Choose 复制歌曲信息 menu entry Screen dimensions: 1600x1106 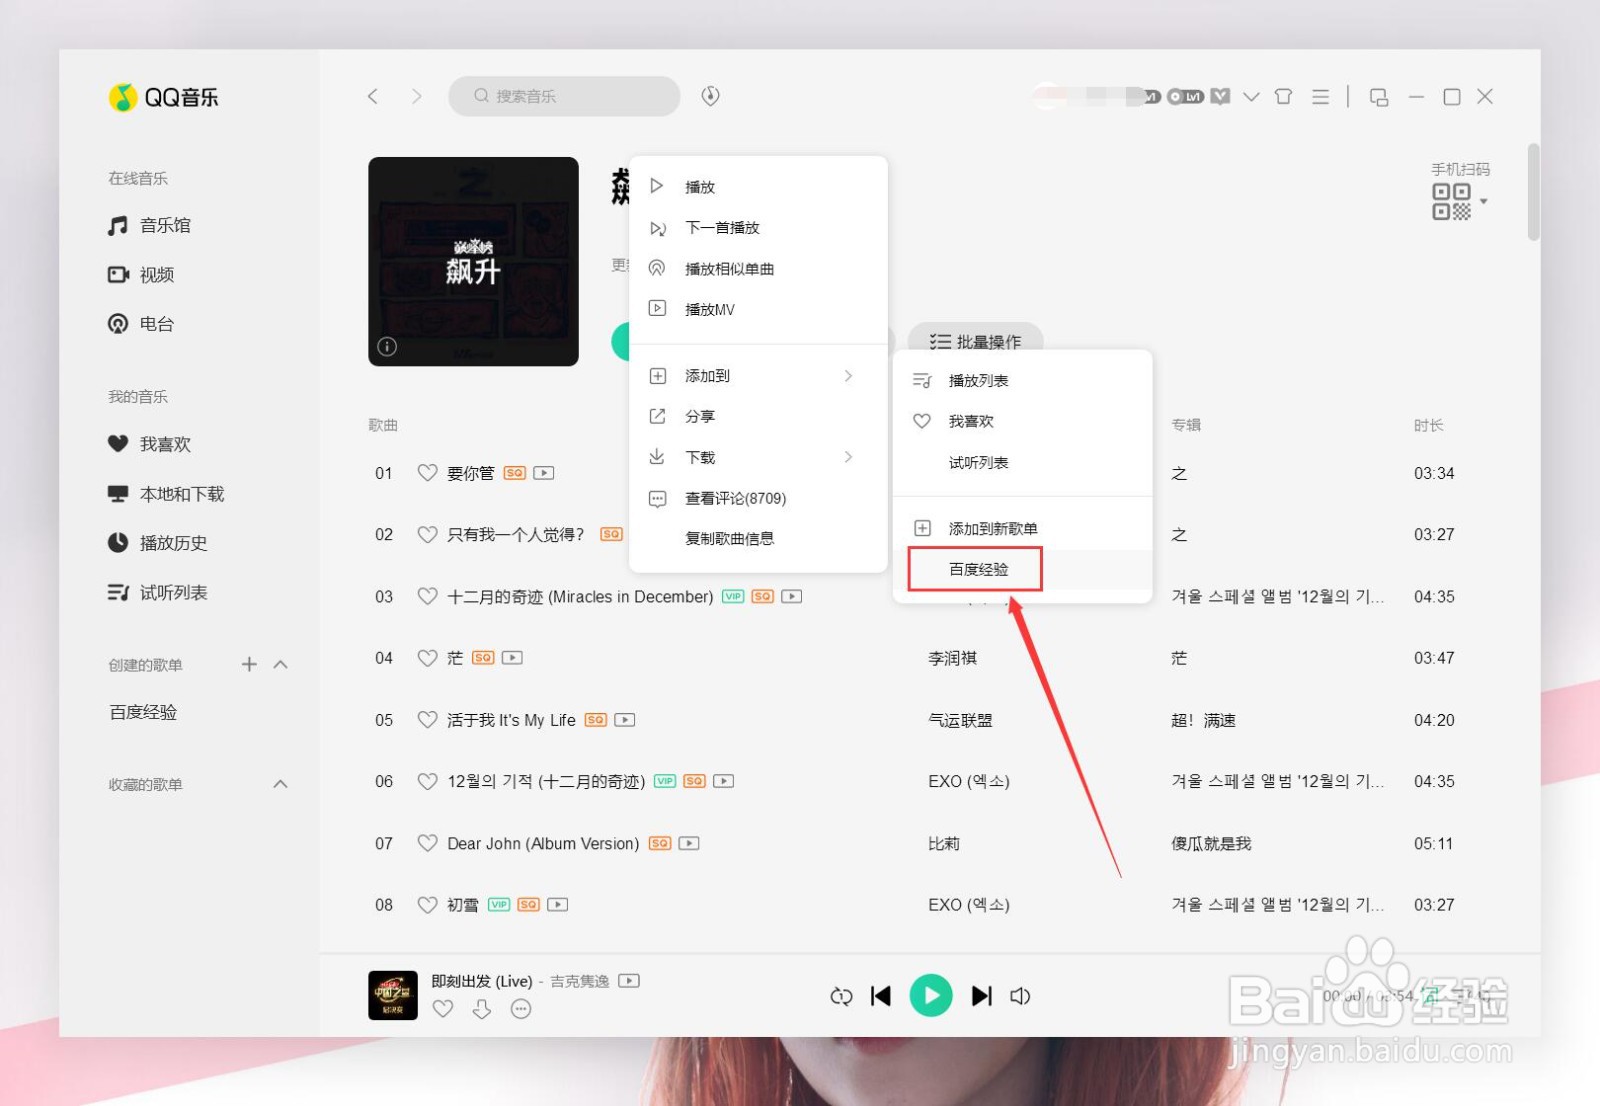[x=759, y=538]
